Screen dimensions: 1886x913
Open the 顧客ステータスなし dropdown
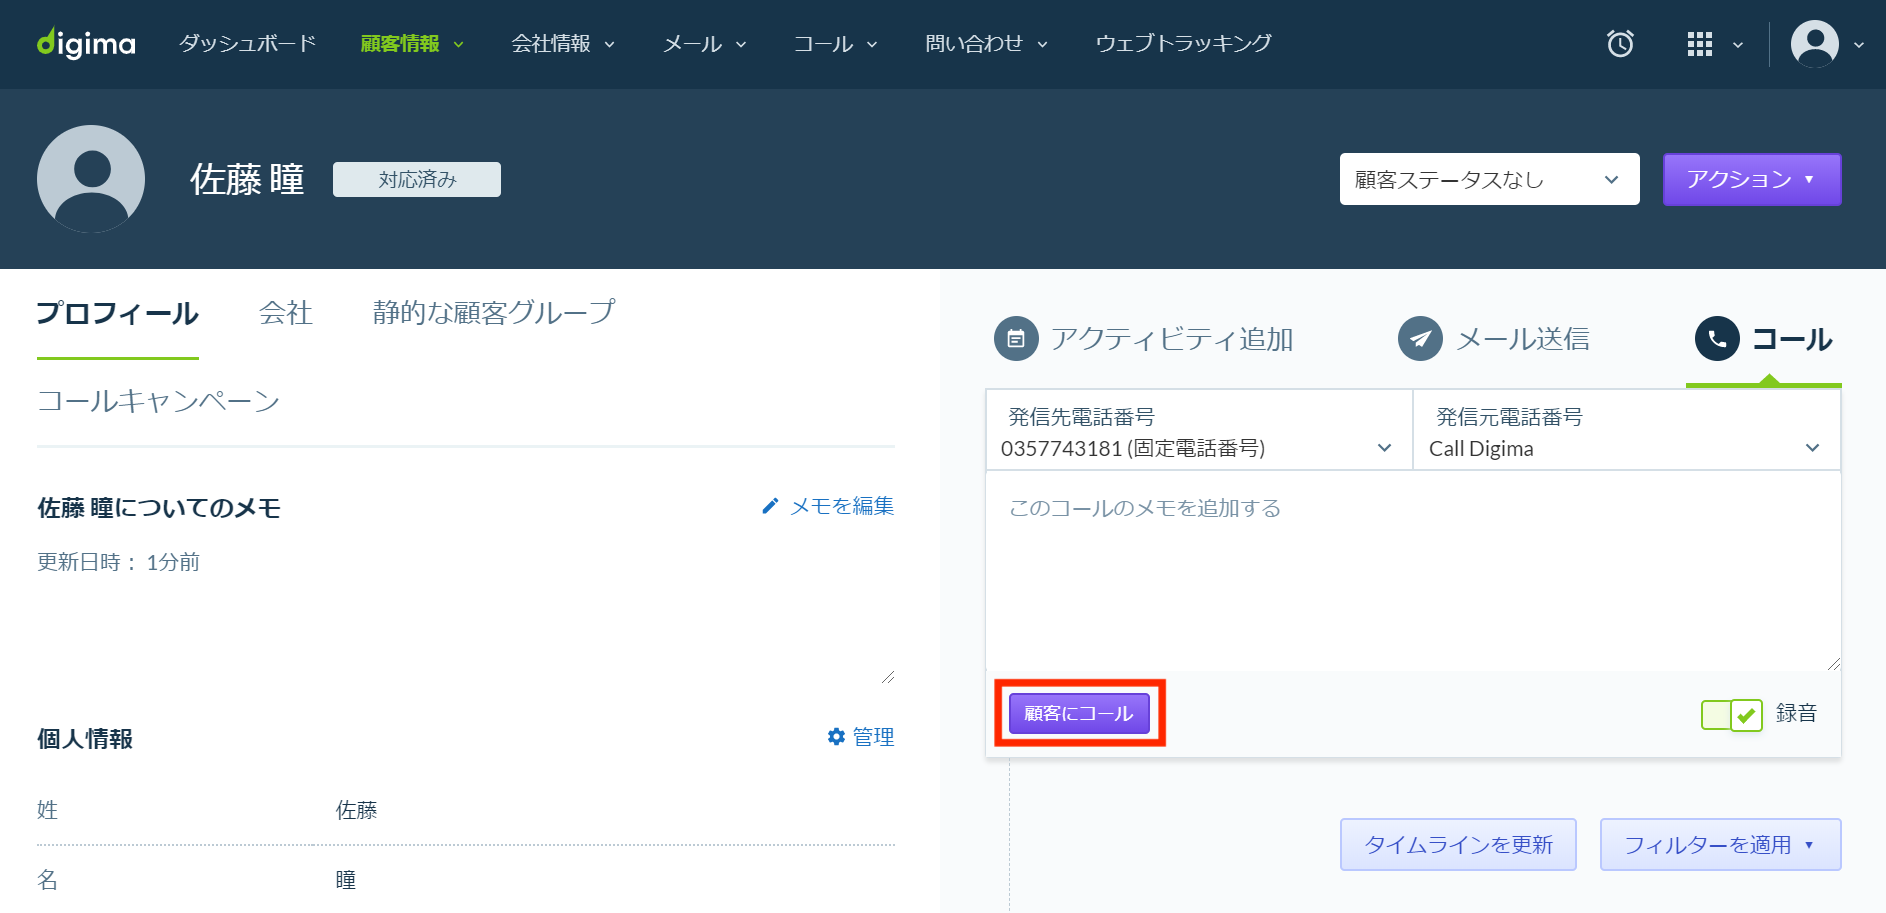pyautogui.click(x=1488, y=179)
